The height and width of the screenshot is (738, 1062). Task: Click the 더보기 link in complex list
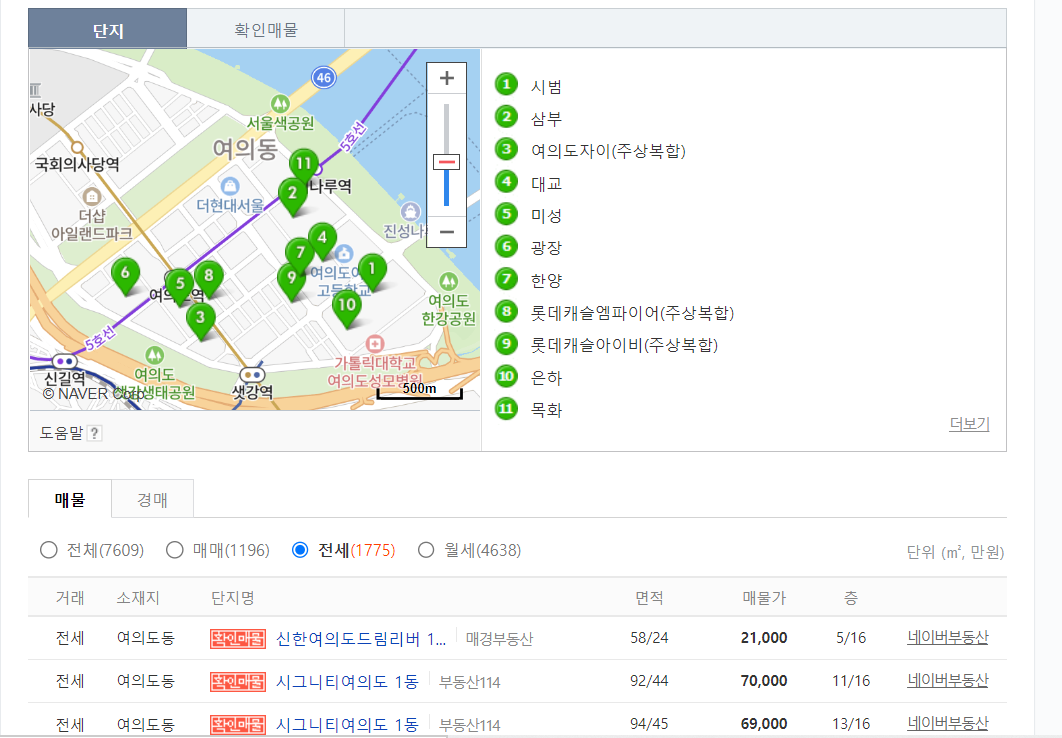pyautogui.click(x=969, y=425)
